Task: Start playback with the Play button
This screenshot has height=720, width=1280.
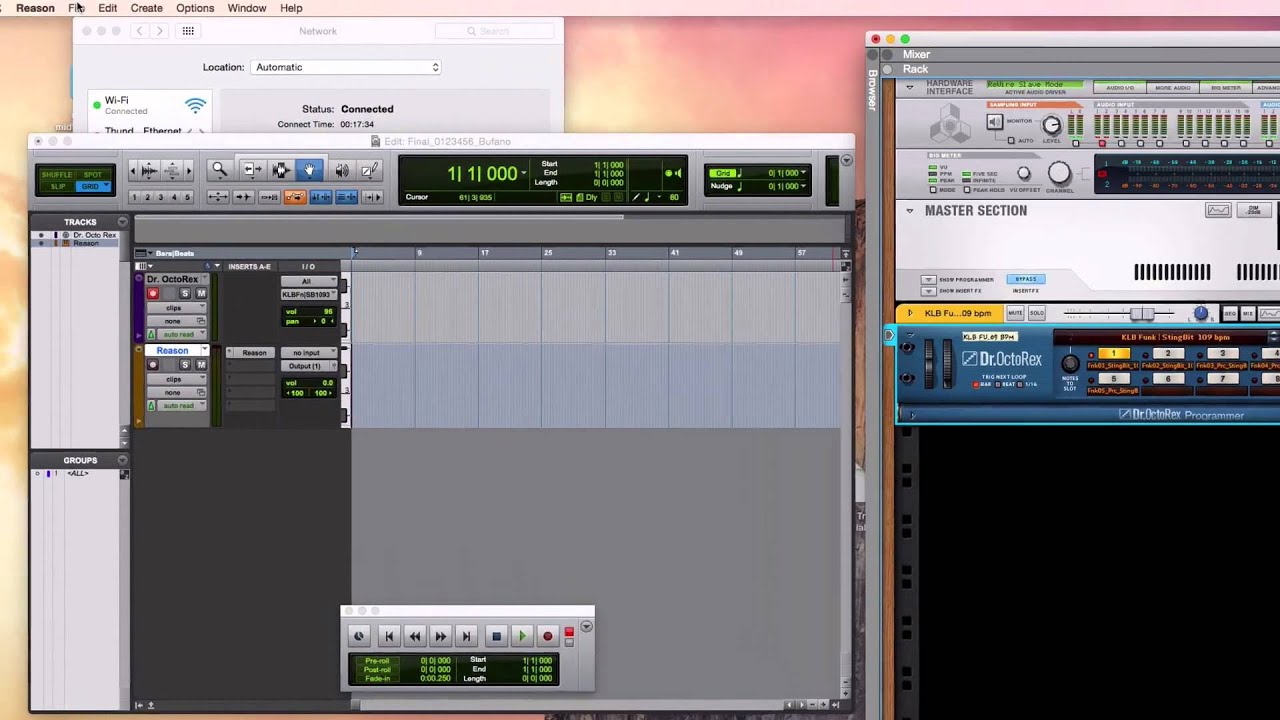Action: point(522,636)
